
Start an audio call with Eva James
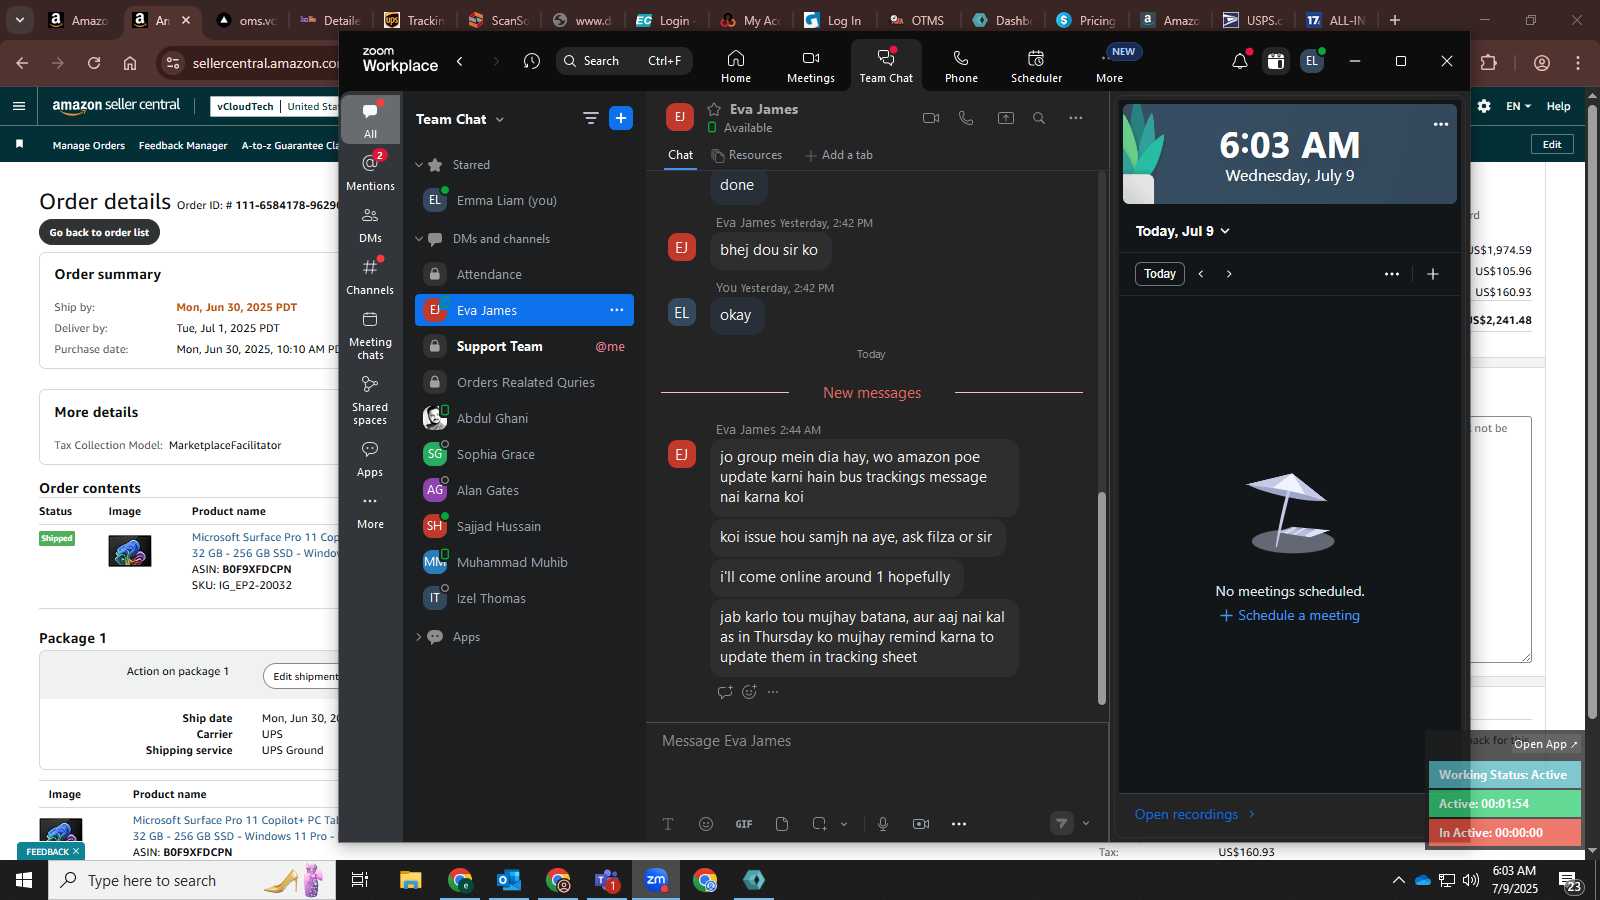click(966, 118)
